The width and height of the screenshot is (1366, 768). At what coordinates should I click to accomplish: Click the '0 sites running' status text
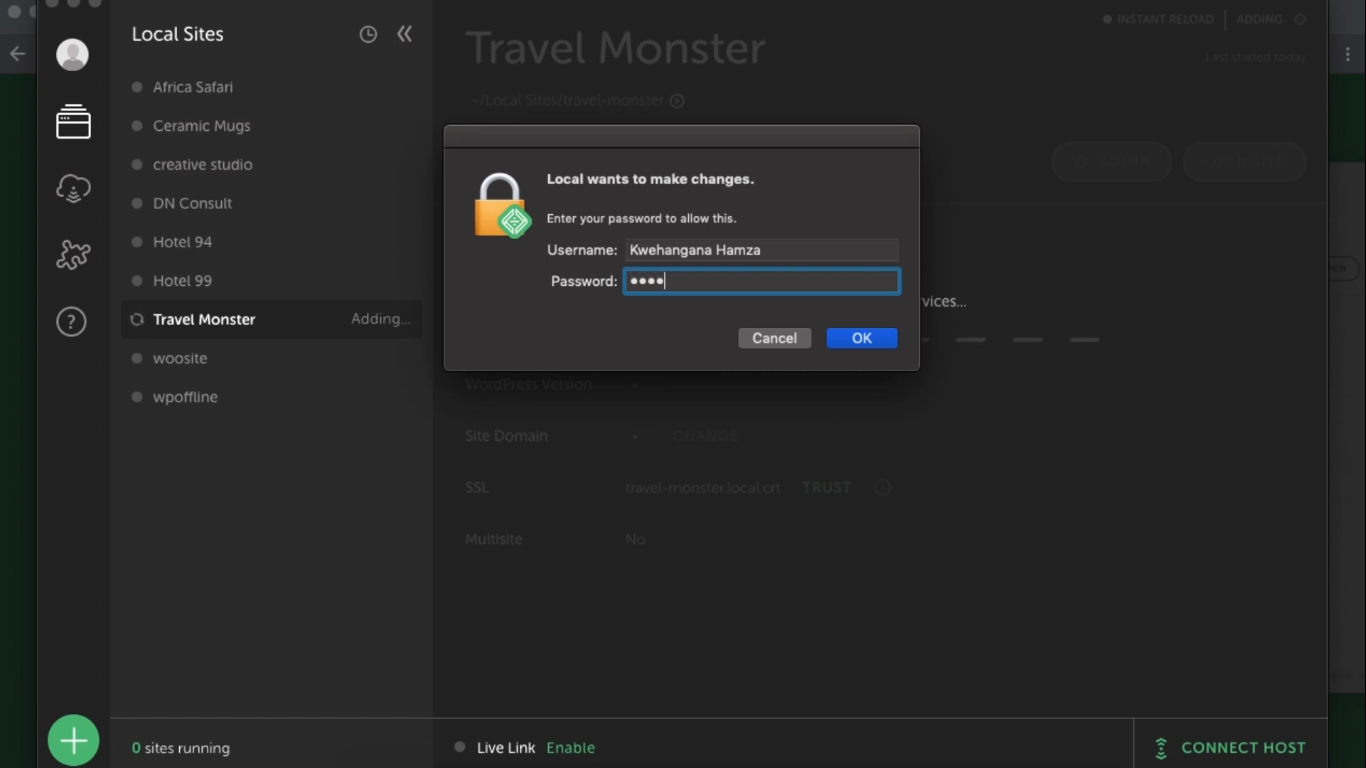[181, 748]
